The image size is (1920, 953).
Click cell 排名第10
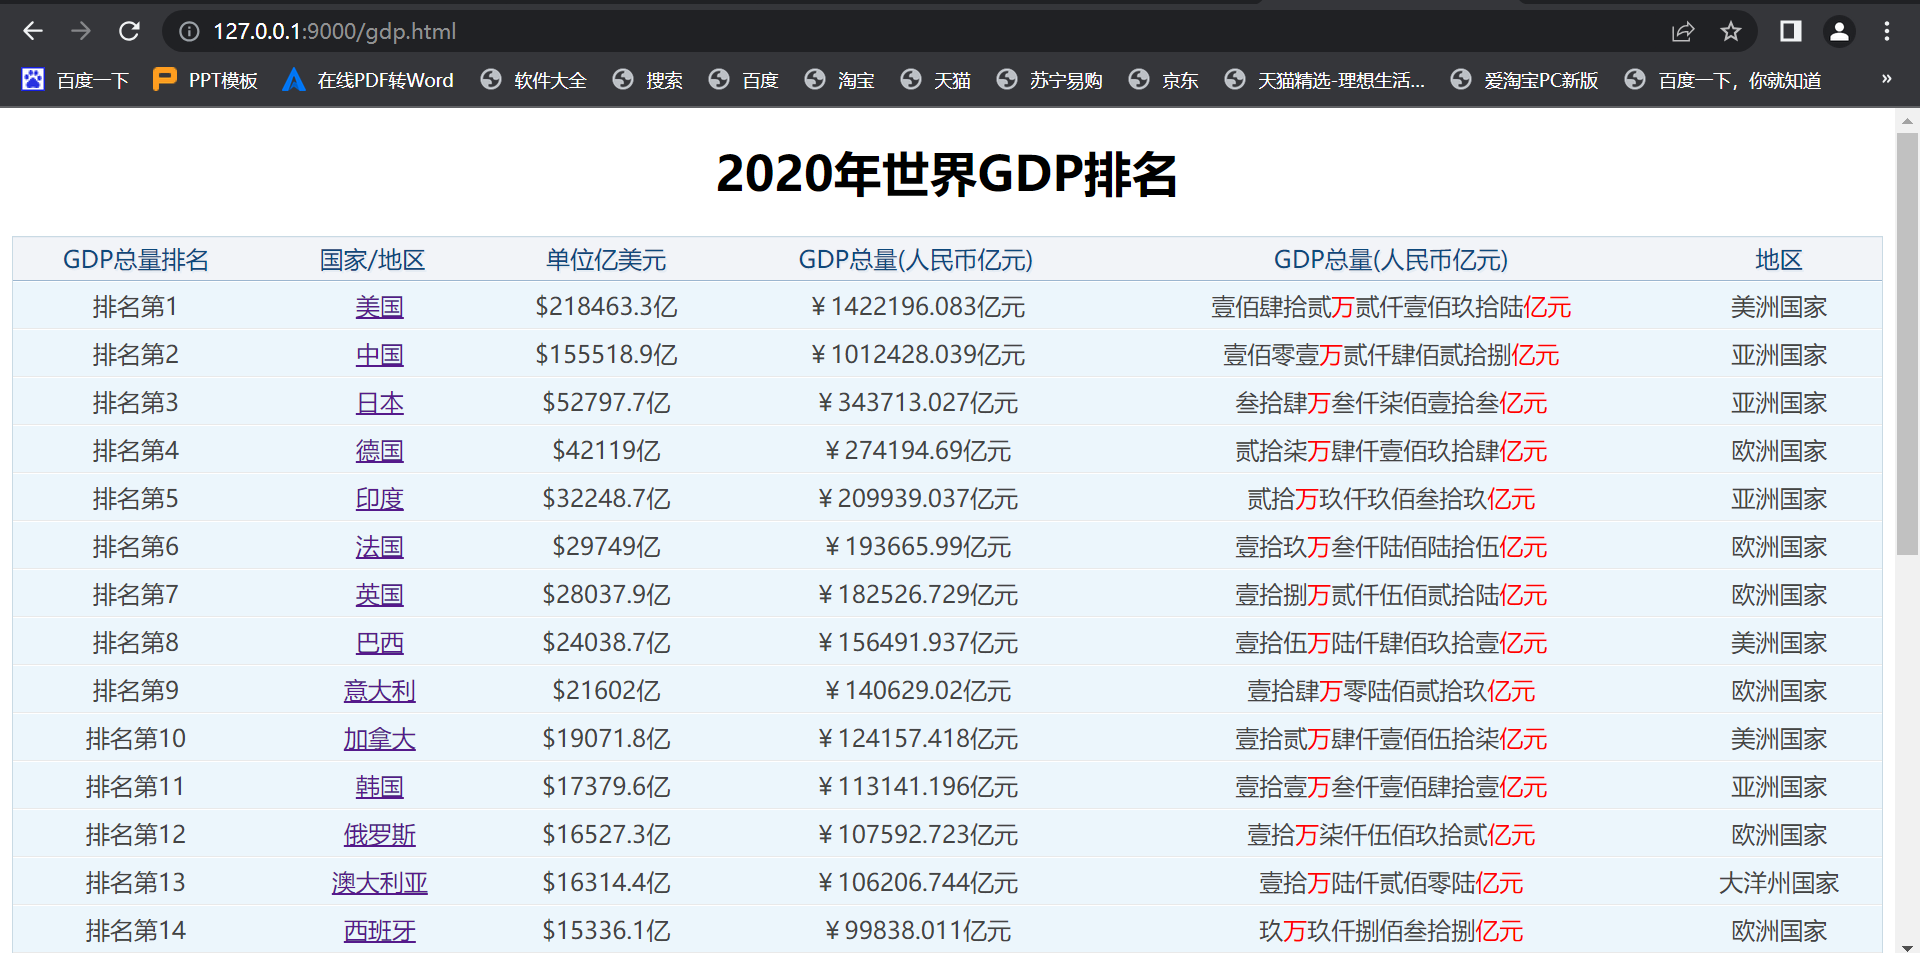[x=136, y=739]
